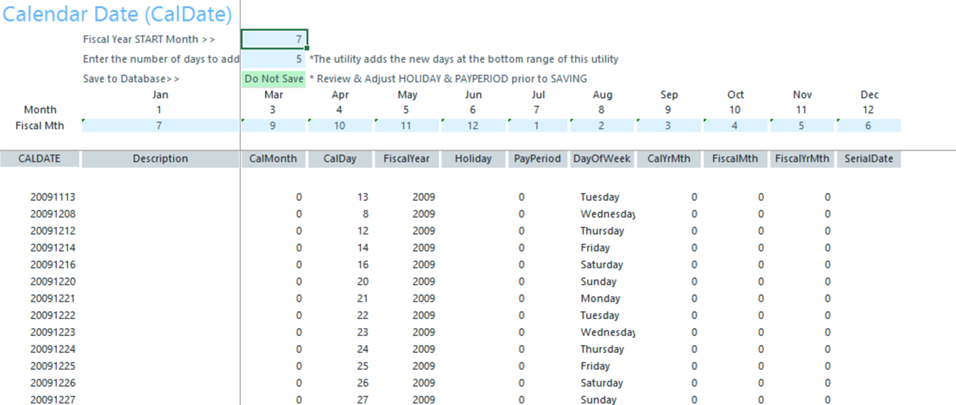
Task: Click the Holiday column header
Action: [472, 158]
